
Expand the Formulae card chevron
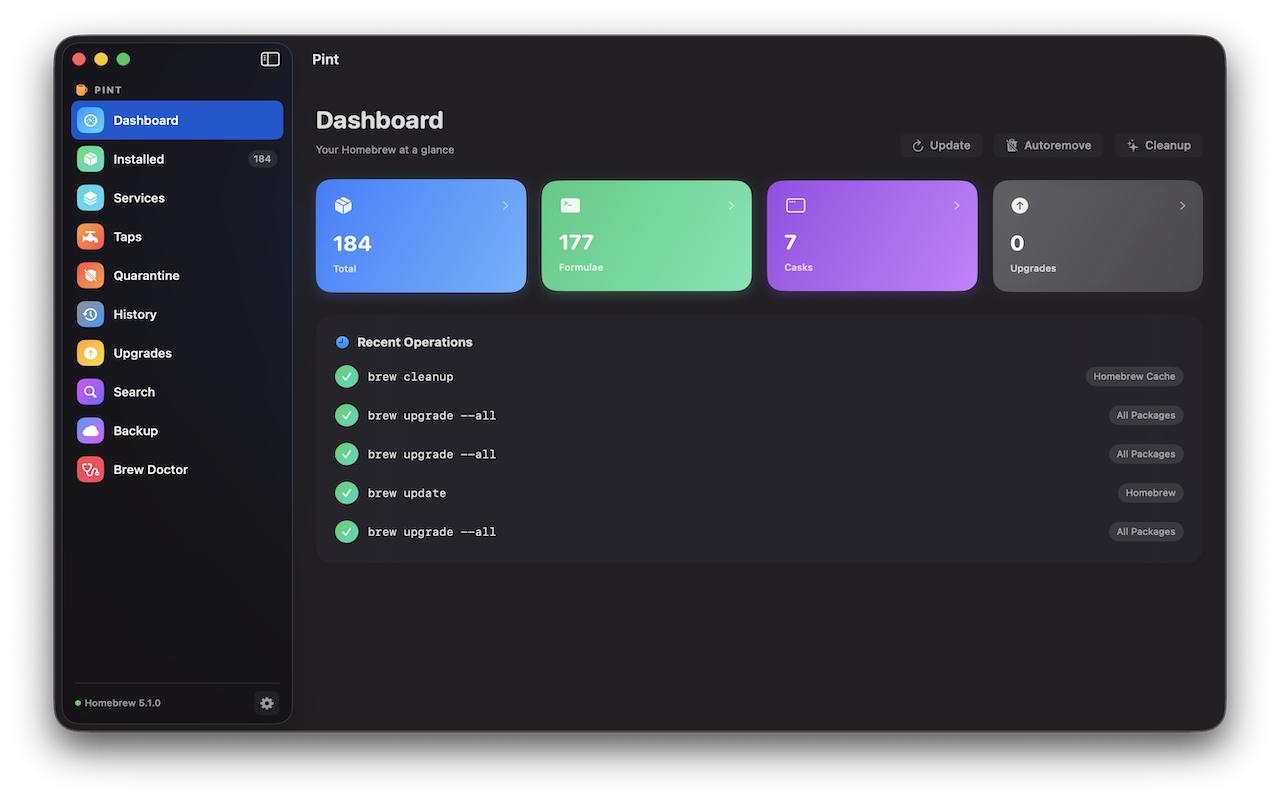point(731,206)
